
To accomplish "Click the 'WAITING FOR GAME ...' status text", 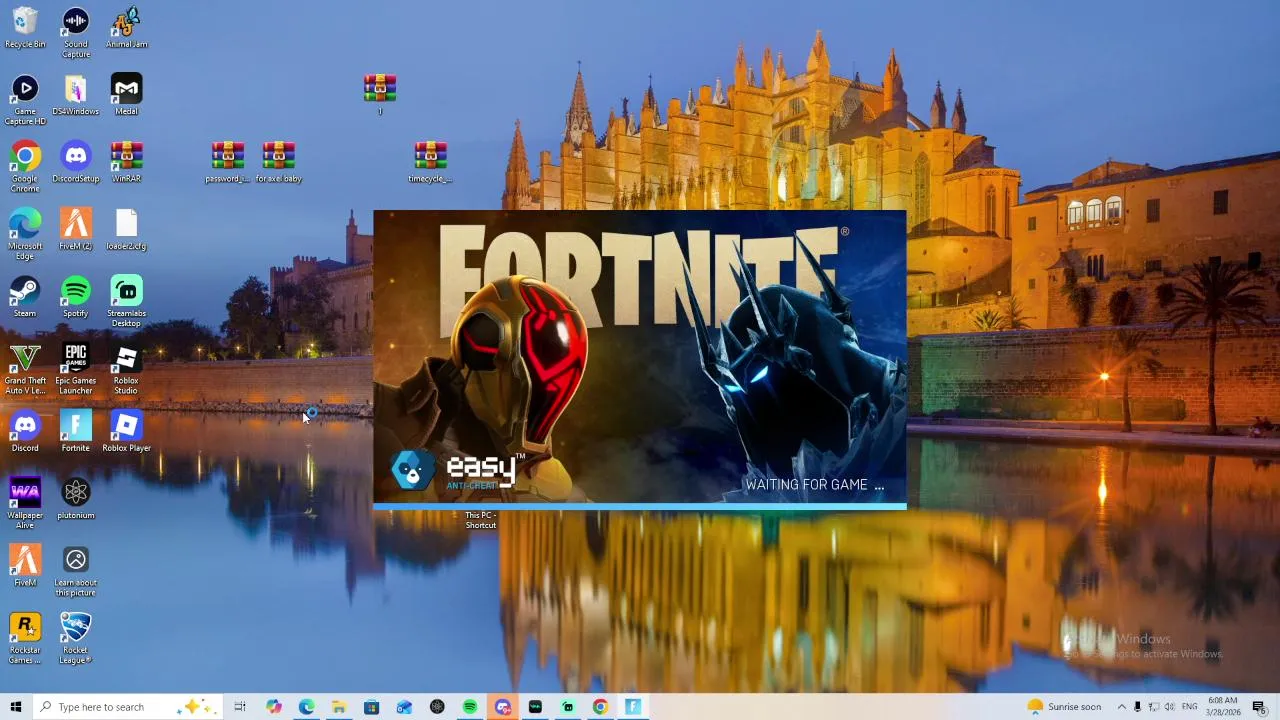I will coord(815,485).
